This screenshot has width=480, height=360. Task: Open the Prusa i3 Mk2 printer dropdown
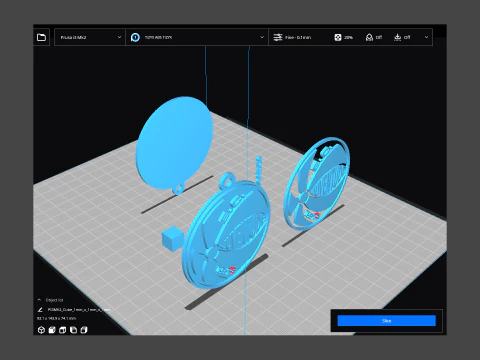pos(90,37)
